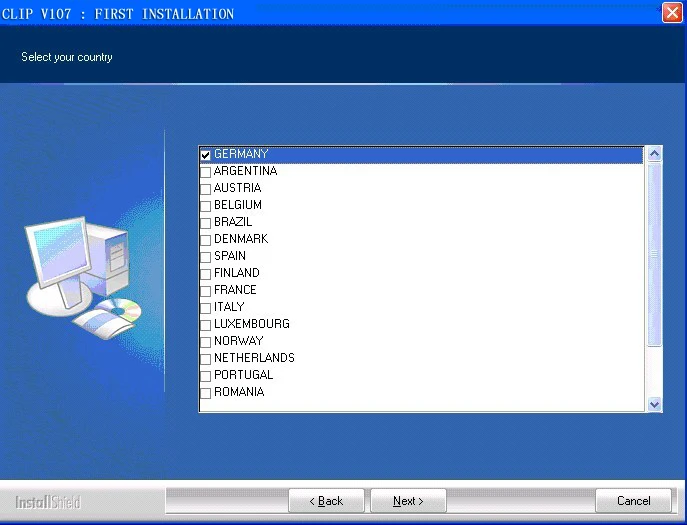Screen dimensions: 687x525
Task: Select the GERMANY list row text
Action: 241,154
